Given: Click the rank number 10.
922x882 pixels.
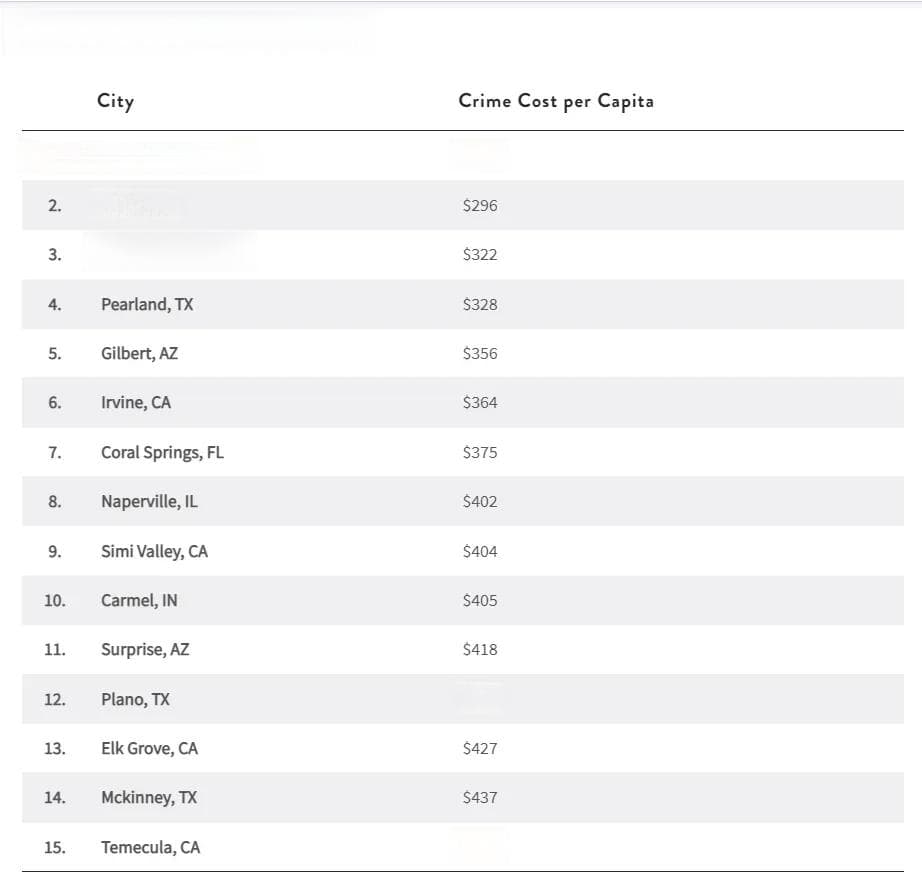Looking at the screenshot, I should pyautogui.click(x=55, y=600).
